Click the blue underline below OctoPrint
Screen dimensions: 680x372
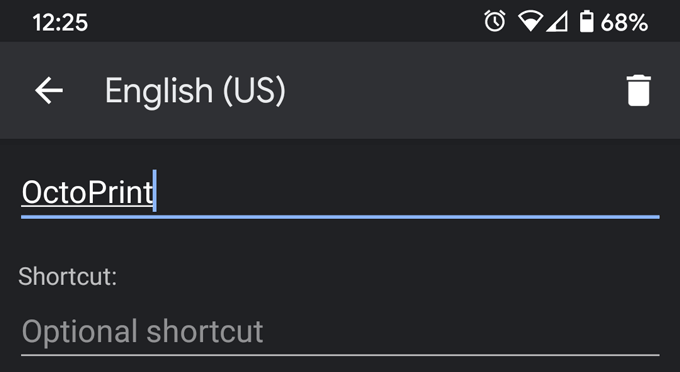point(340,216)
